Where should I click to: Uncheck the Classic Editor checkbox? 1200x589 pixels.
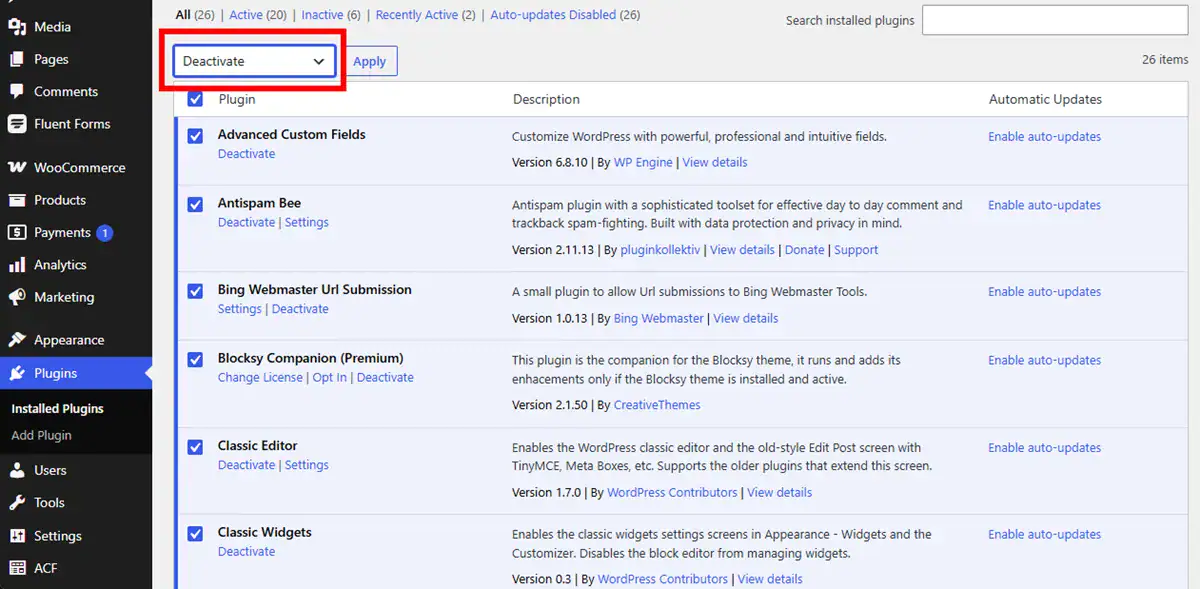tap(195, 447)
